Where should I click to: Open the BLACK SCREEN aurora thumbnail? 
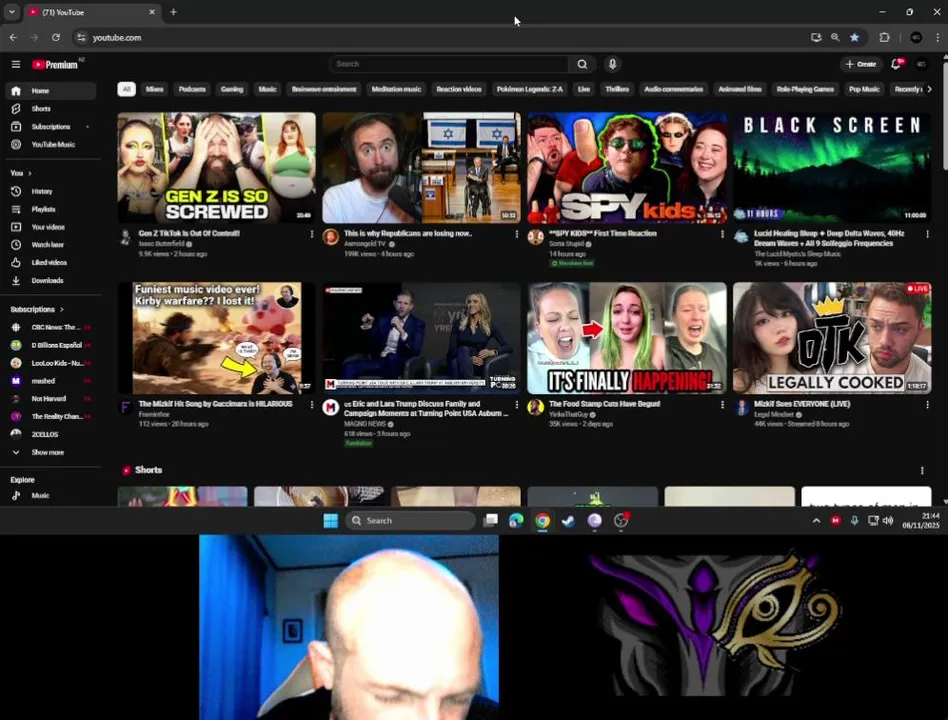point(832,167)
